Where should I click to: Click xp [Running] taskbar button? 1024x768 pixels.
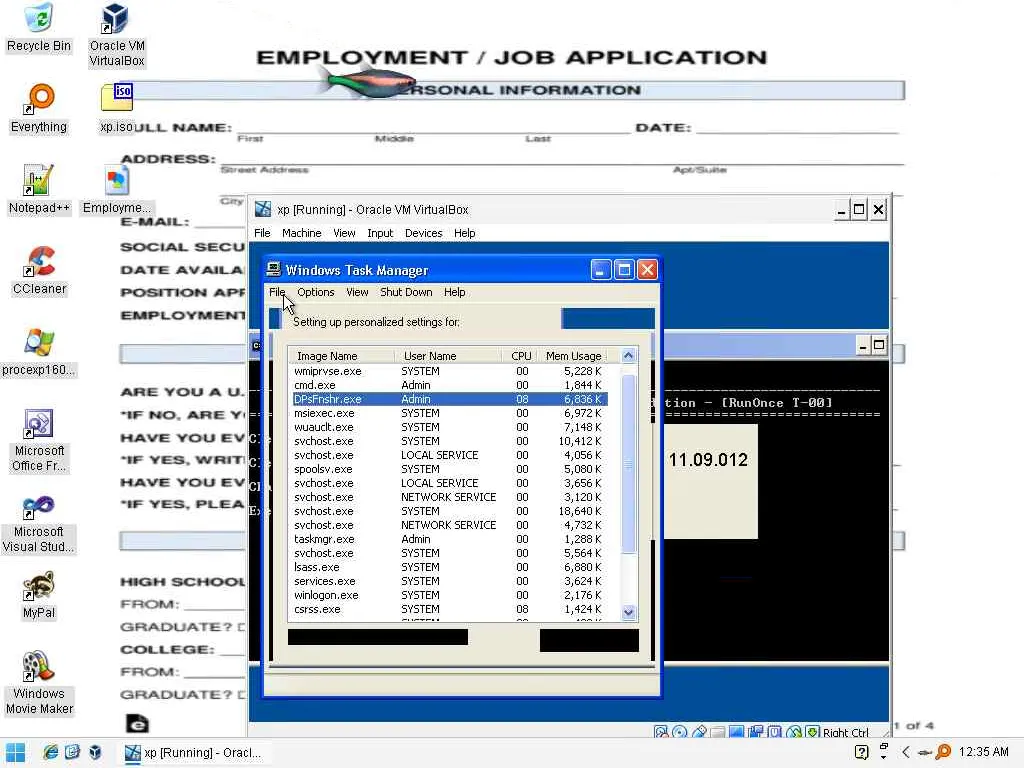[x=195, y=752]
